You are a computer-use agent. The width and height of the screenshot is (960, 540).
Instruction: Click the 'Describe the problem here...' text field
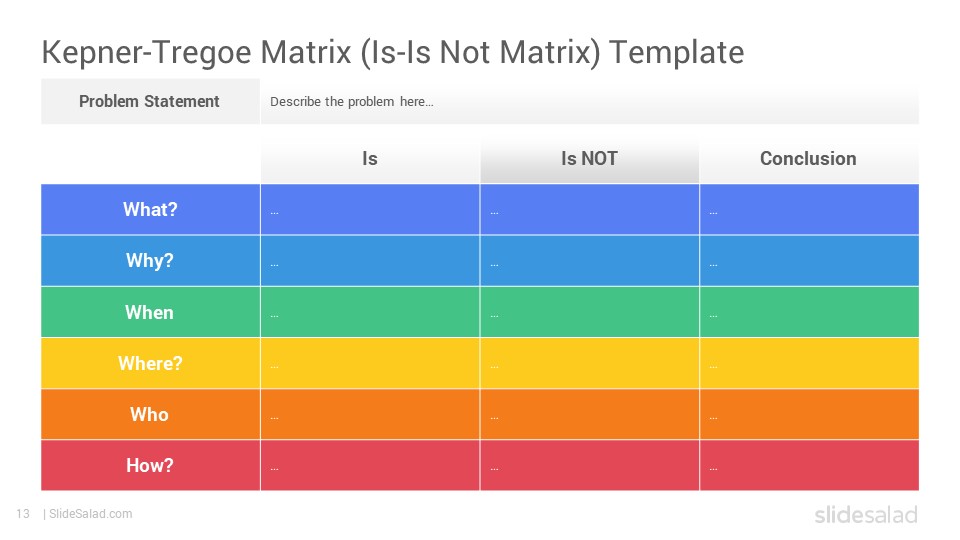[590, 102]
